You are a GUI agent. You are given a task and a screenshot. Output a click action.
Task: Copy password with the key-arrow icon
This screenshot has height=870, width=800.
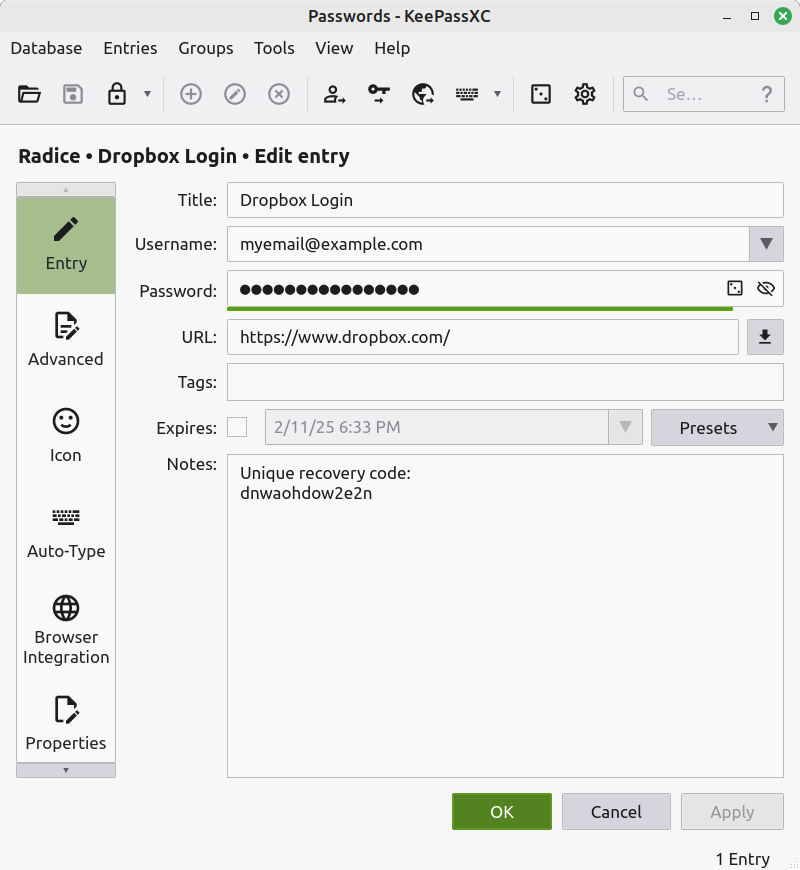point(379,94)
